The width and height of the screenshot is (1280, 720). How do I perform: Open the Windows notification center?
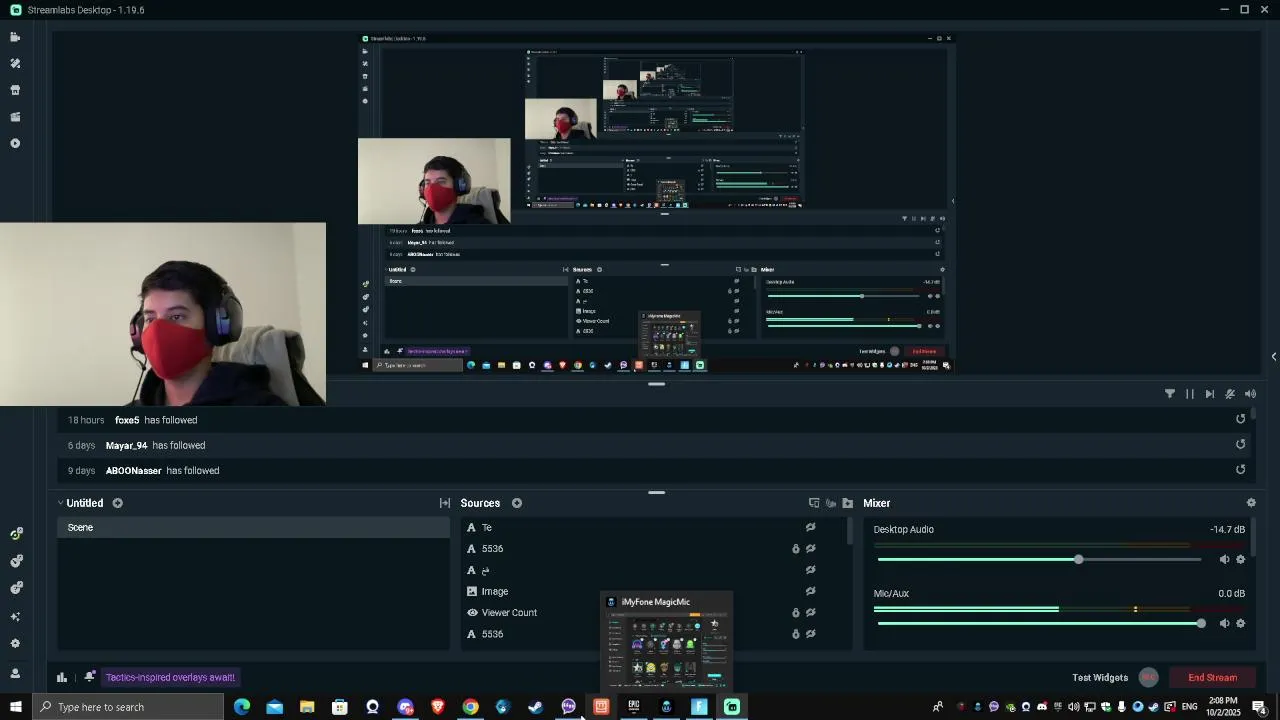(x=1259, y=707)
